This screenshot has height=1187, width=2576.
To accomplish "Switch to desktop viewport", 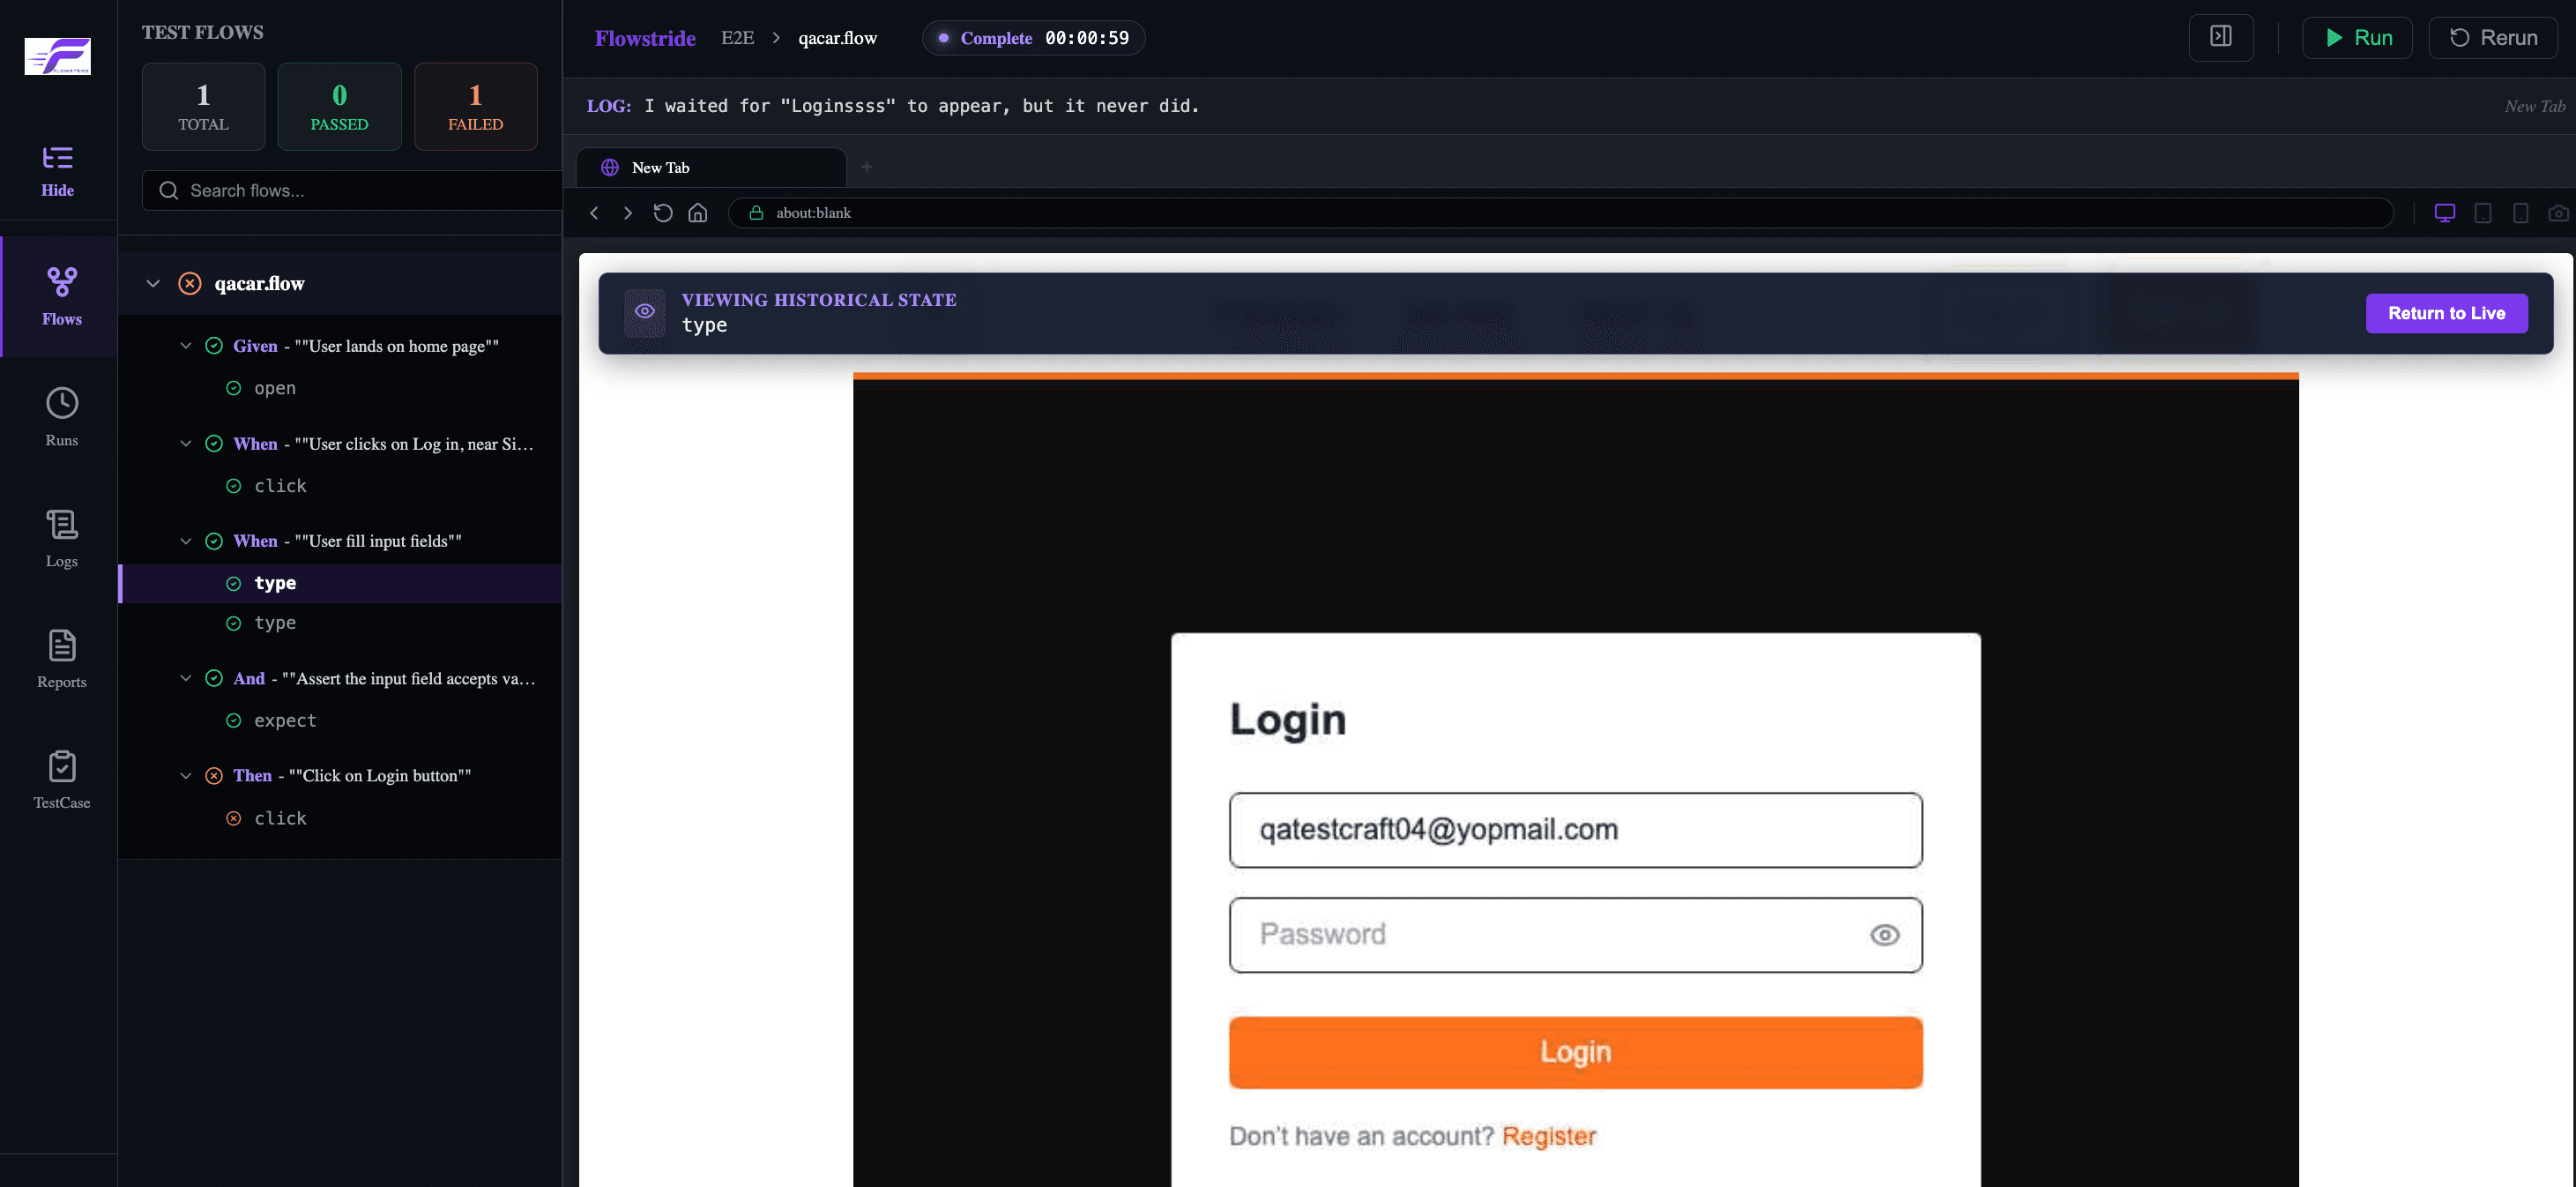I will (x=2444, y=213).
